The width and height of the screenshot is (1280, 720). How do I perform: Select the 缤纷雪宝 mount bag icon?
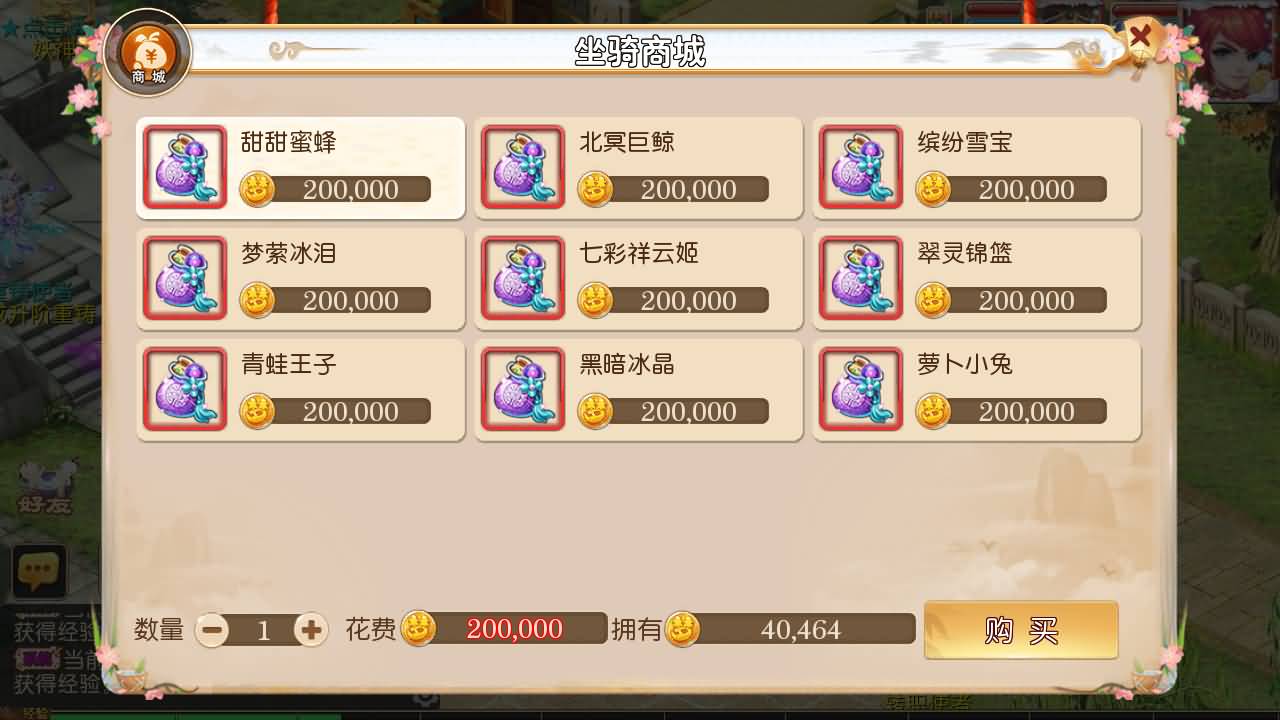[x=861, y=167]
